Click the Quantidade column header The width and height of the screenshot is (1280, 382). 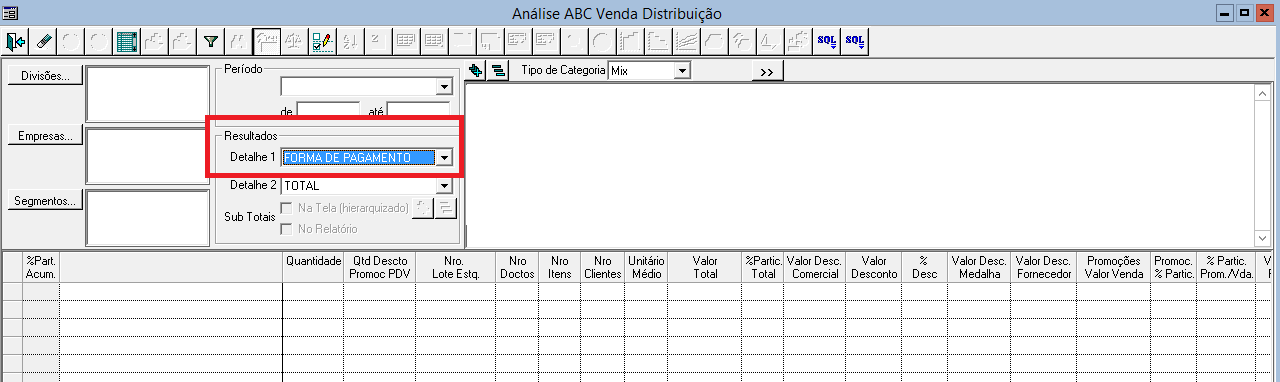pos(313,267)
